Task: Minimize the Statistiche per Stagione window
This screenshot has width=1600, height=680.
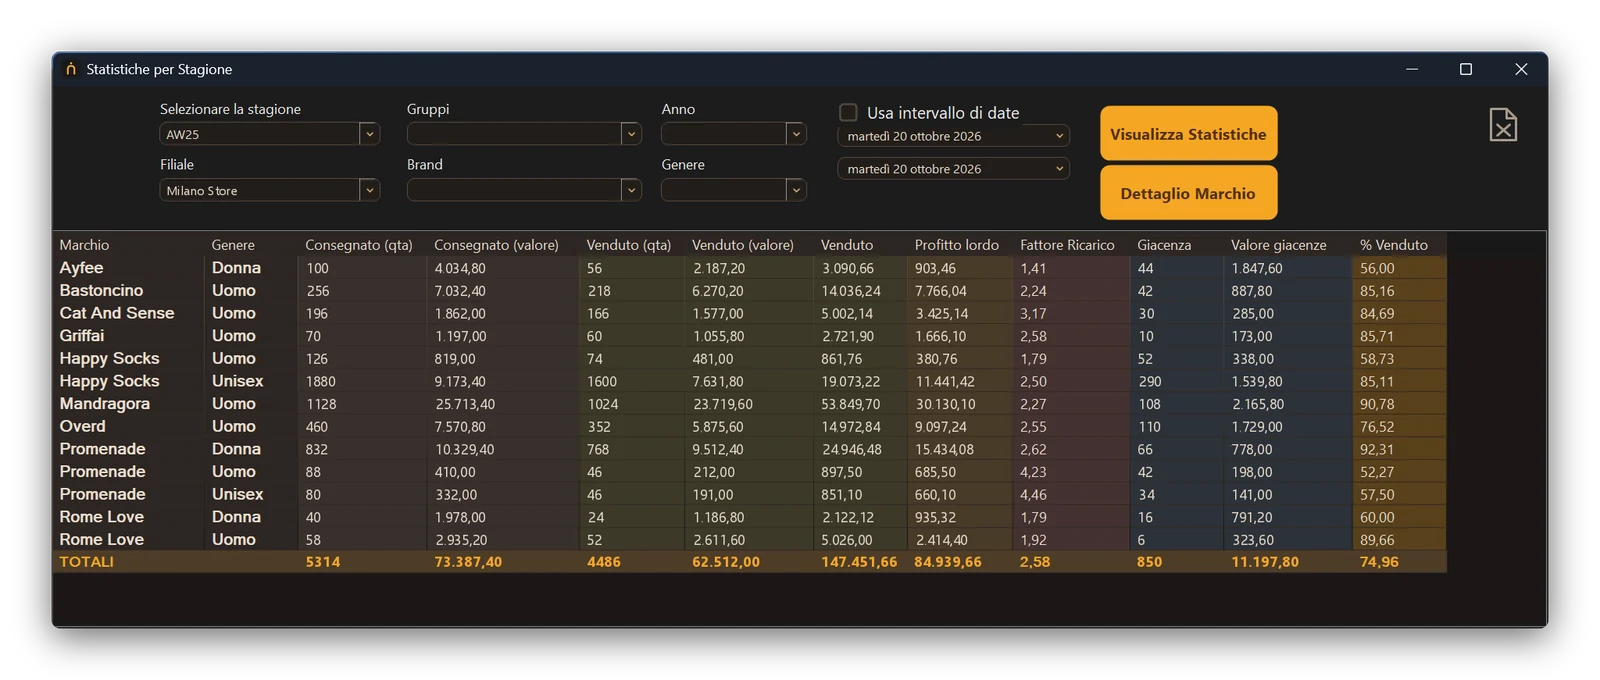Action: [1412, 69]
